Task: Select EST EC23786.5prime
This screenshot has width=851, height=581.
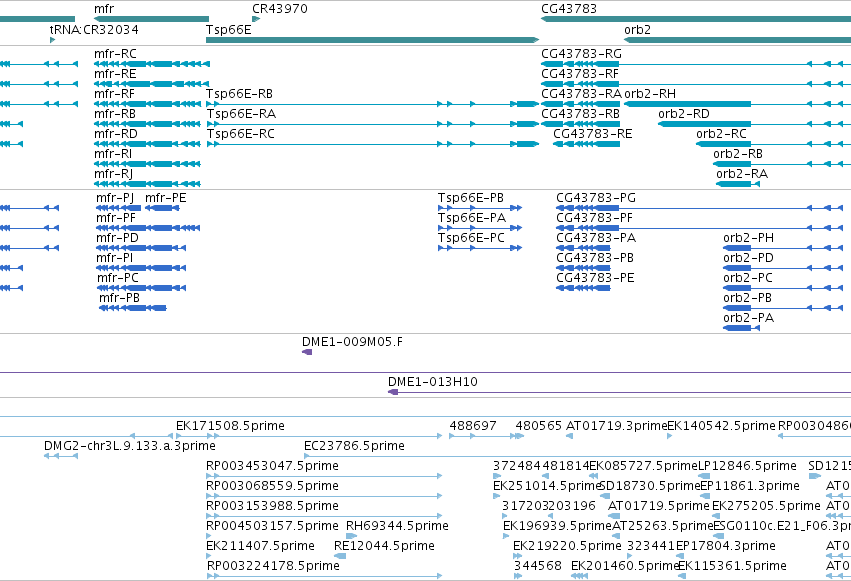Action: (x=577, y=456)
